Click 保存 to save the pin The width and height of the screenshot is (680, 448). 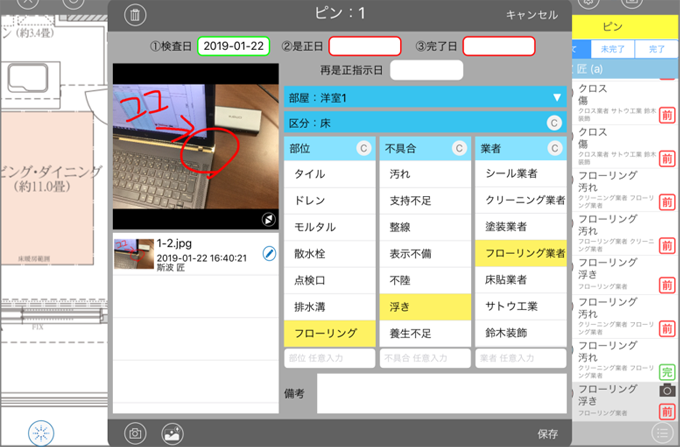coord(548,434)
